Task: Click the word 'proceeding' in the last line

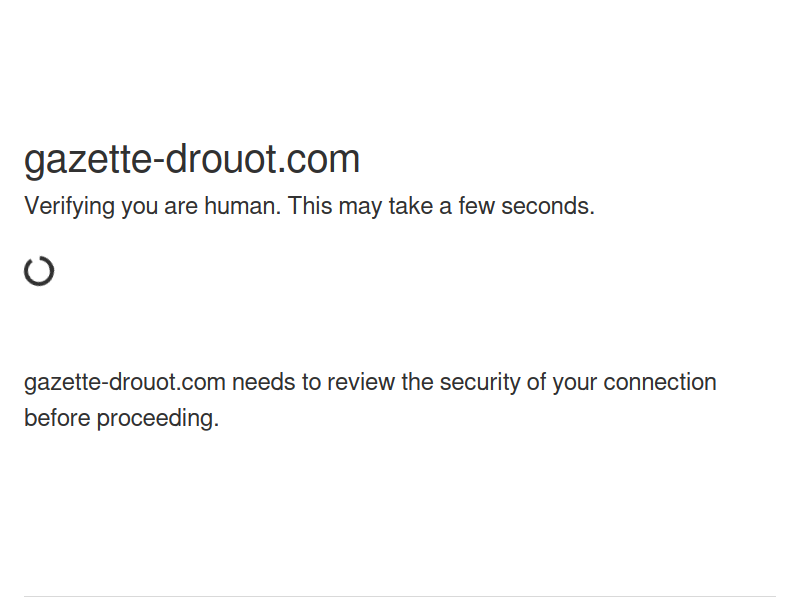Action: (x=158, y=418)
